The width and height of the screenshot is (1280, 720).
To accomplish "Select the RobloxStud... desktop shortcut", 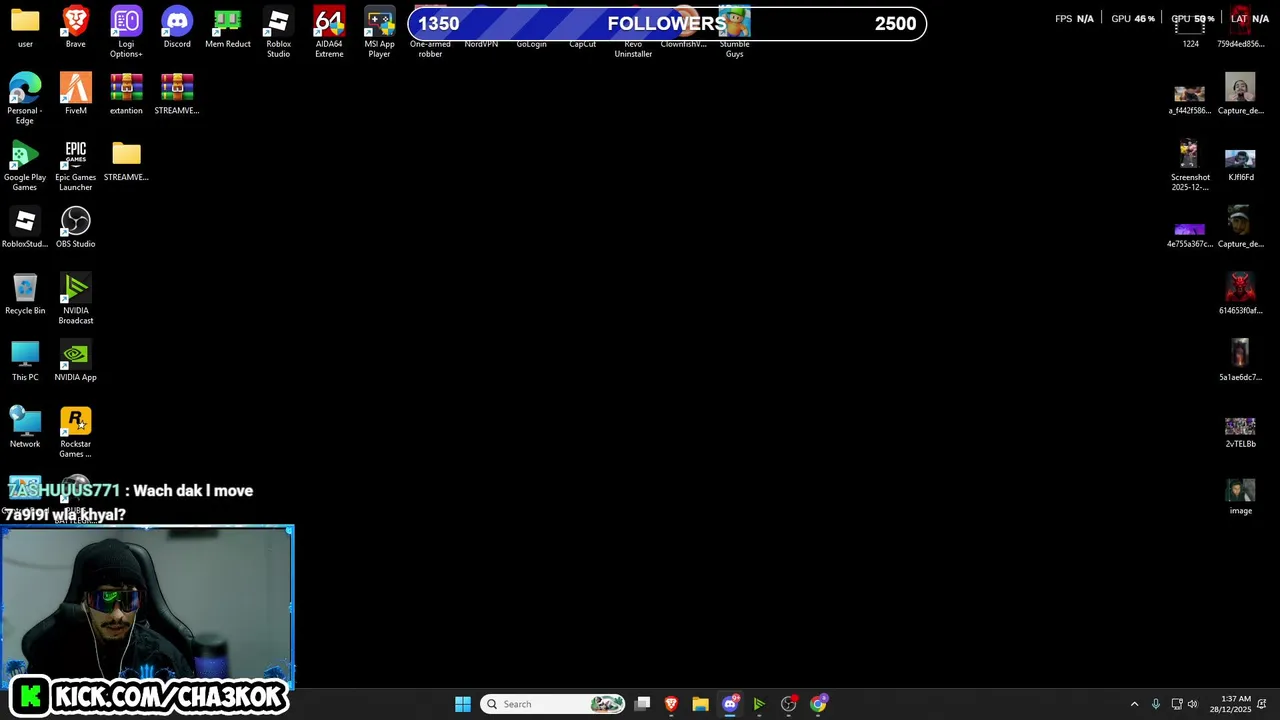I will tap(25, 227).
